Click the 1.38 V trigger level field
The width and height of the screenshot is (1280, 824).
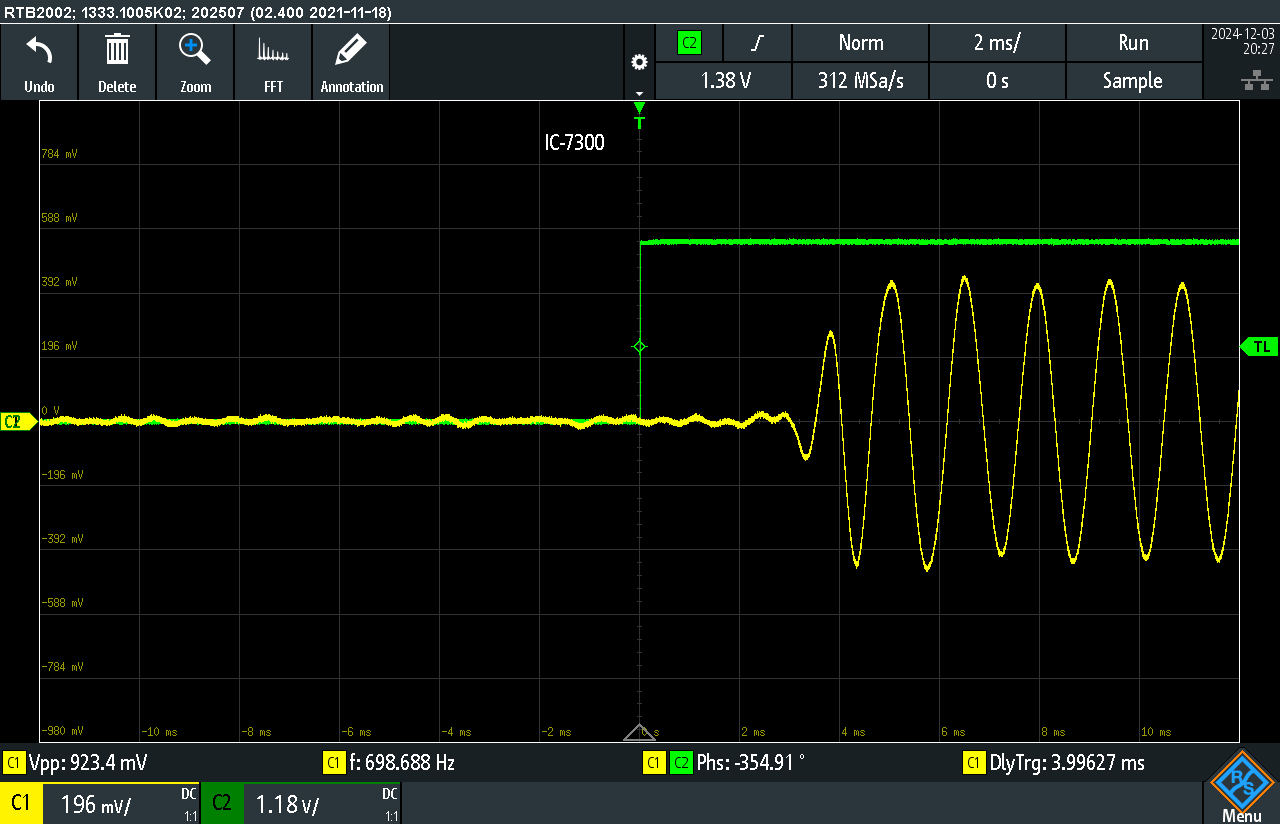point(723,81)
